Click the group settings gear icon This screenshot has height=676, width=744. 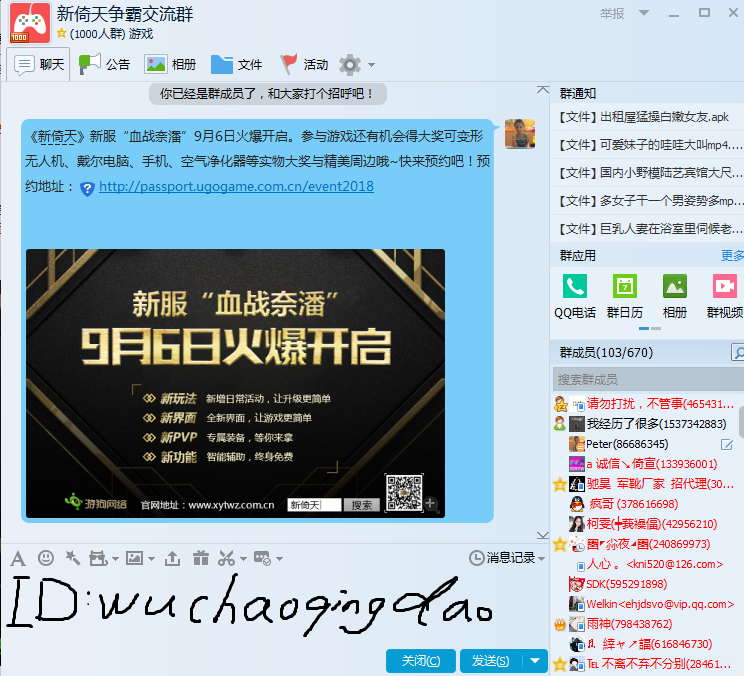pyautogui.click(x=350, y=65)
